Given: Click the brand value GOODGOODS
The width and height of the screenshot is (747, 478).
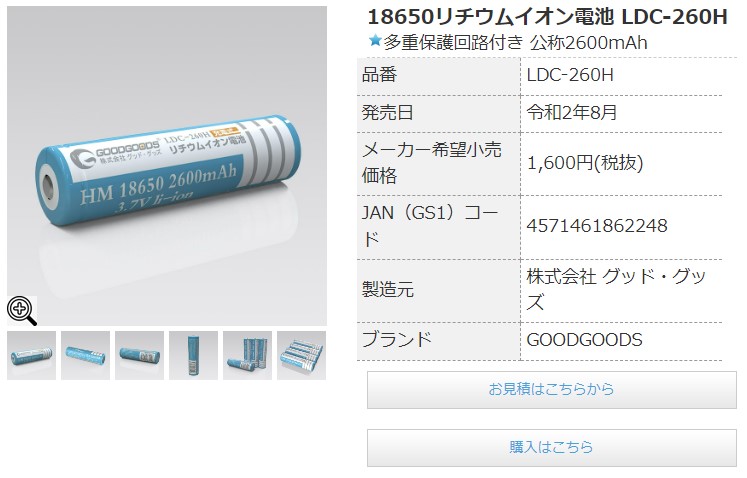Looking at the screenshot, I should point(584,340).
